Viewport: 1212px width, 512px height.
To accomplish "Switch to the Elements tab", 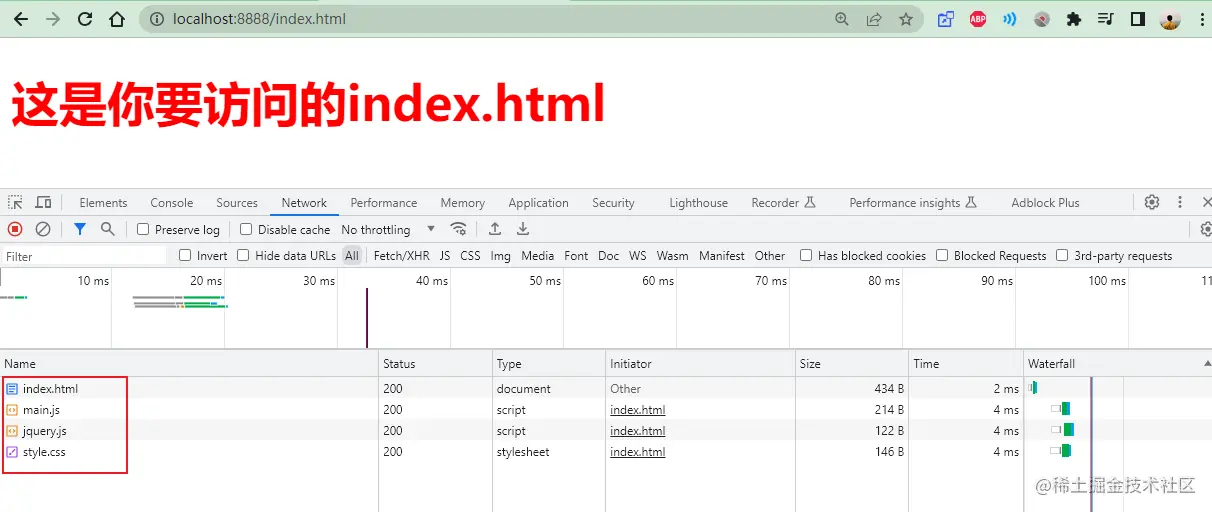I will (103, 202).
